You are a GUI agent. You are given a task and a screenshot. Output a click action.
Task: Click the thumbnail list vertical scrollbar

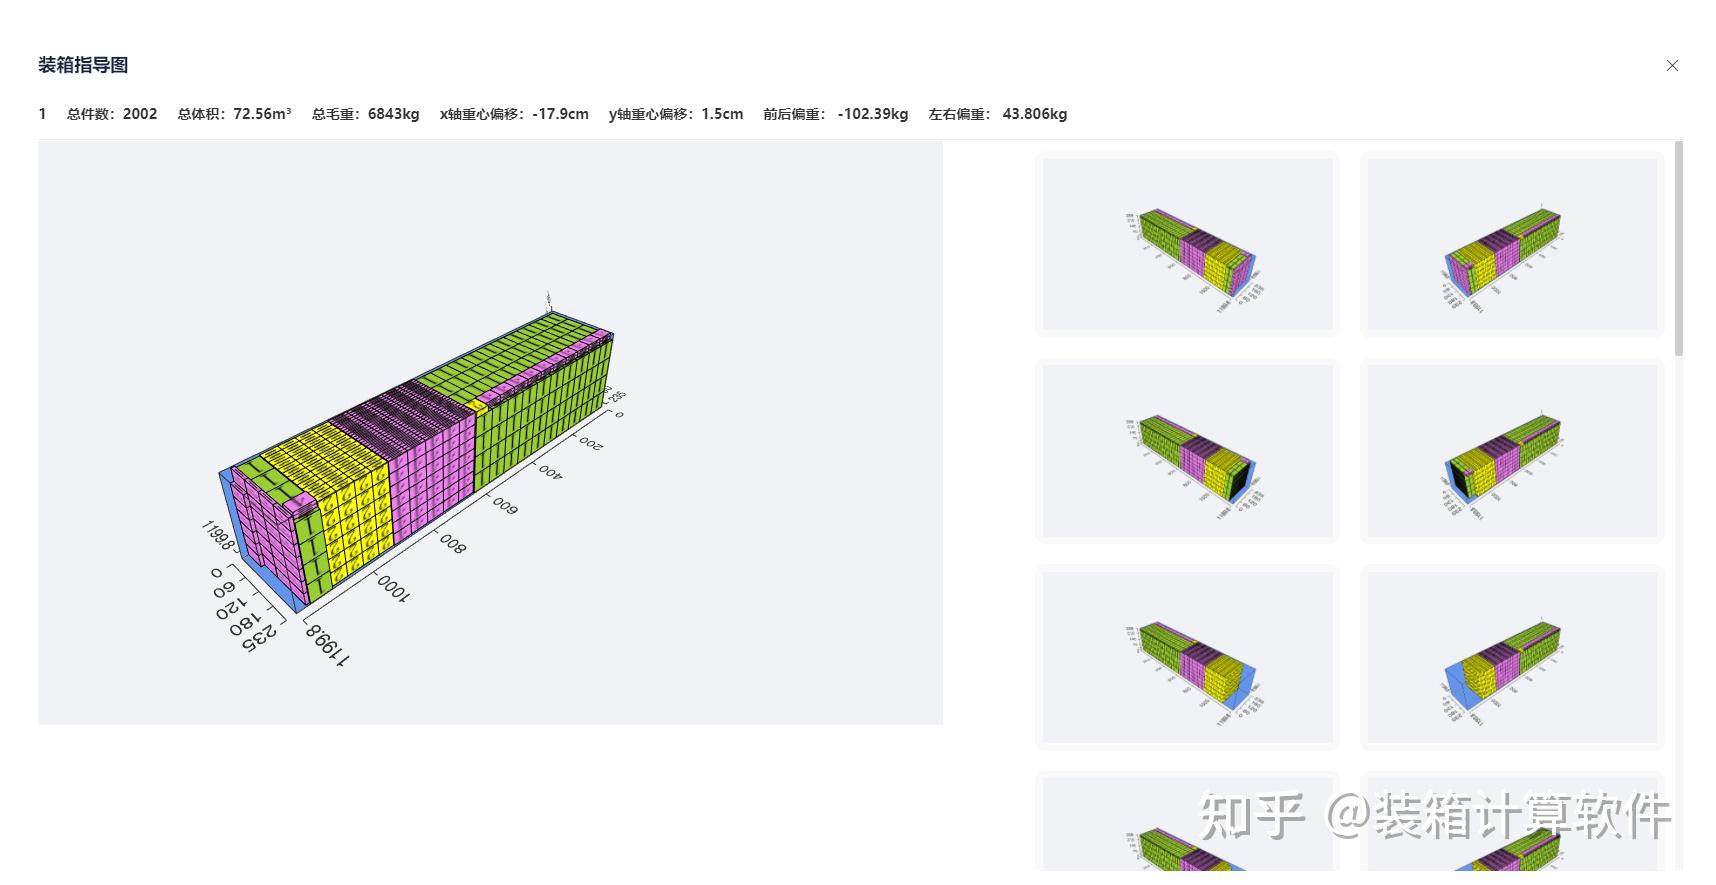1679,248
